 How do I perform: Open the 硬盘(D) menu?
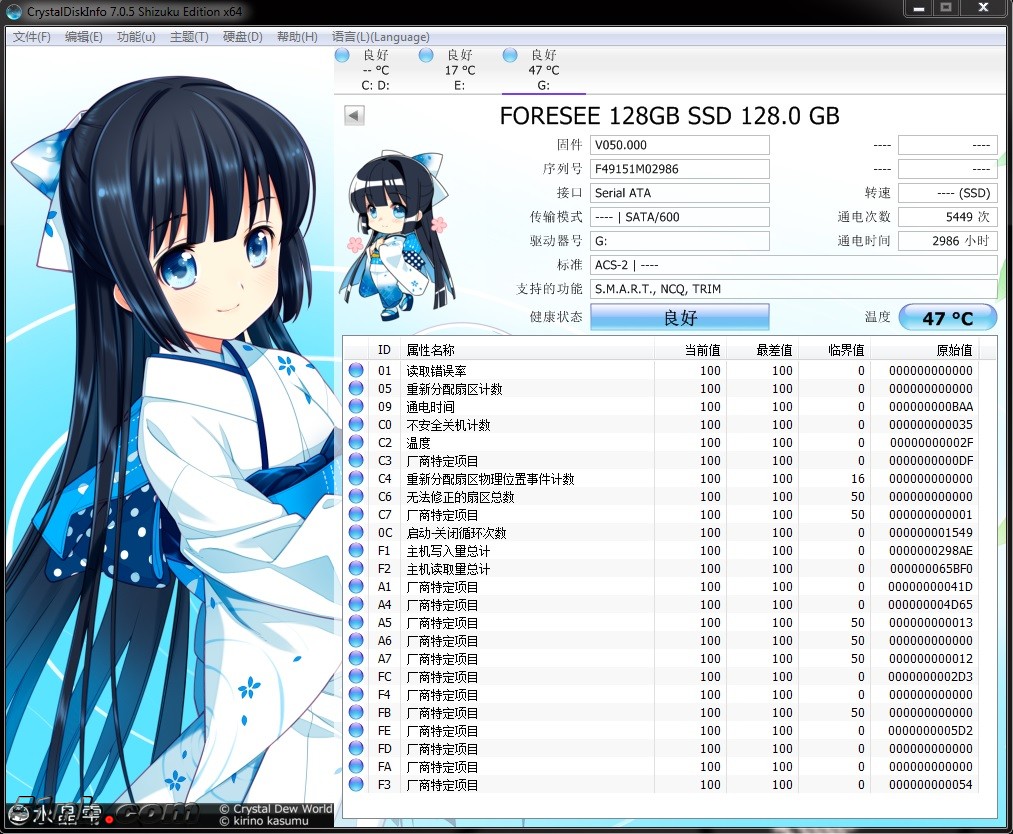tap(243, 37)
